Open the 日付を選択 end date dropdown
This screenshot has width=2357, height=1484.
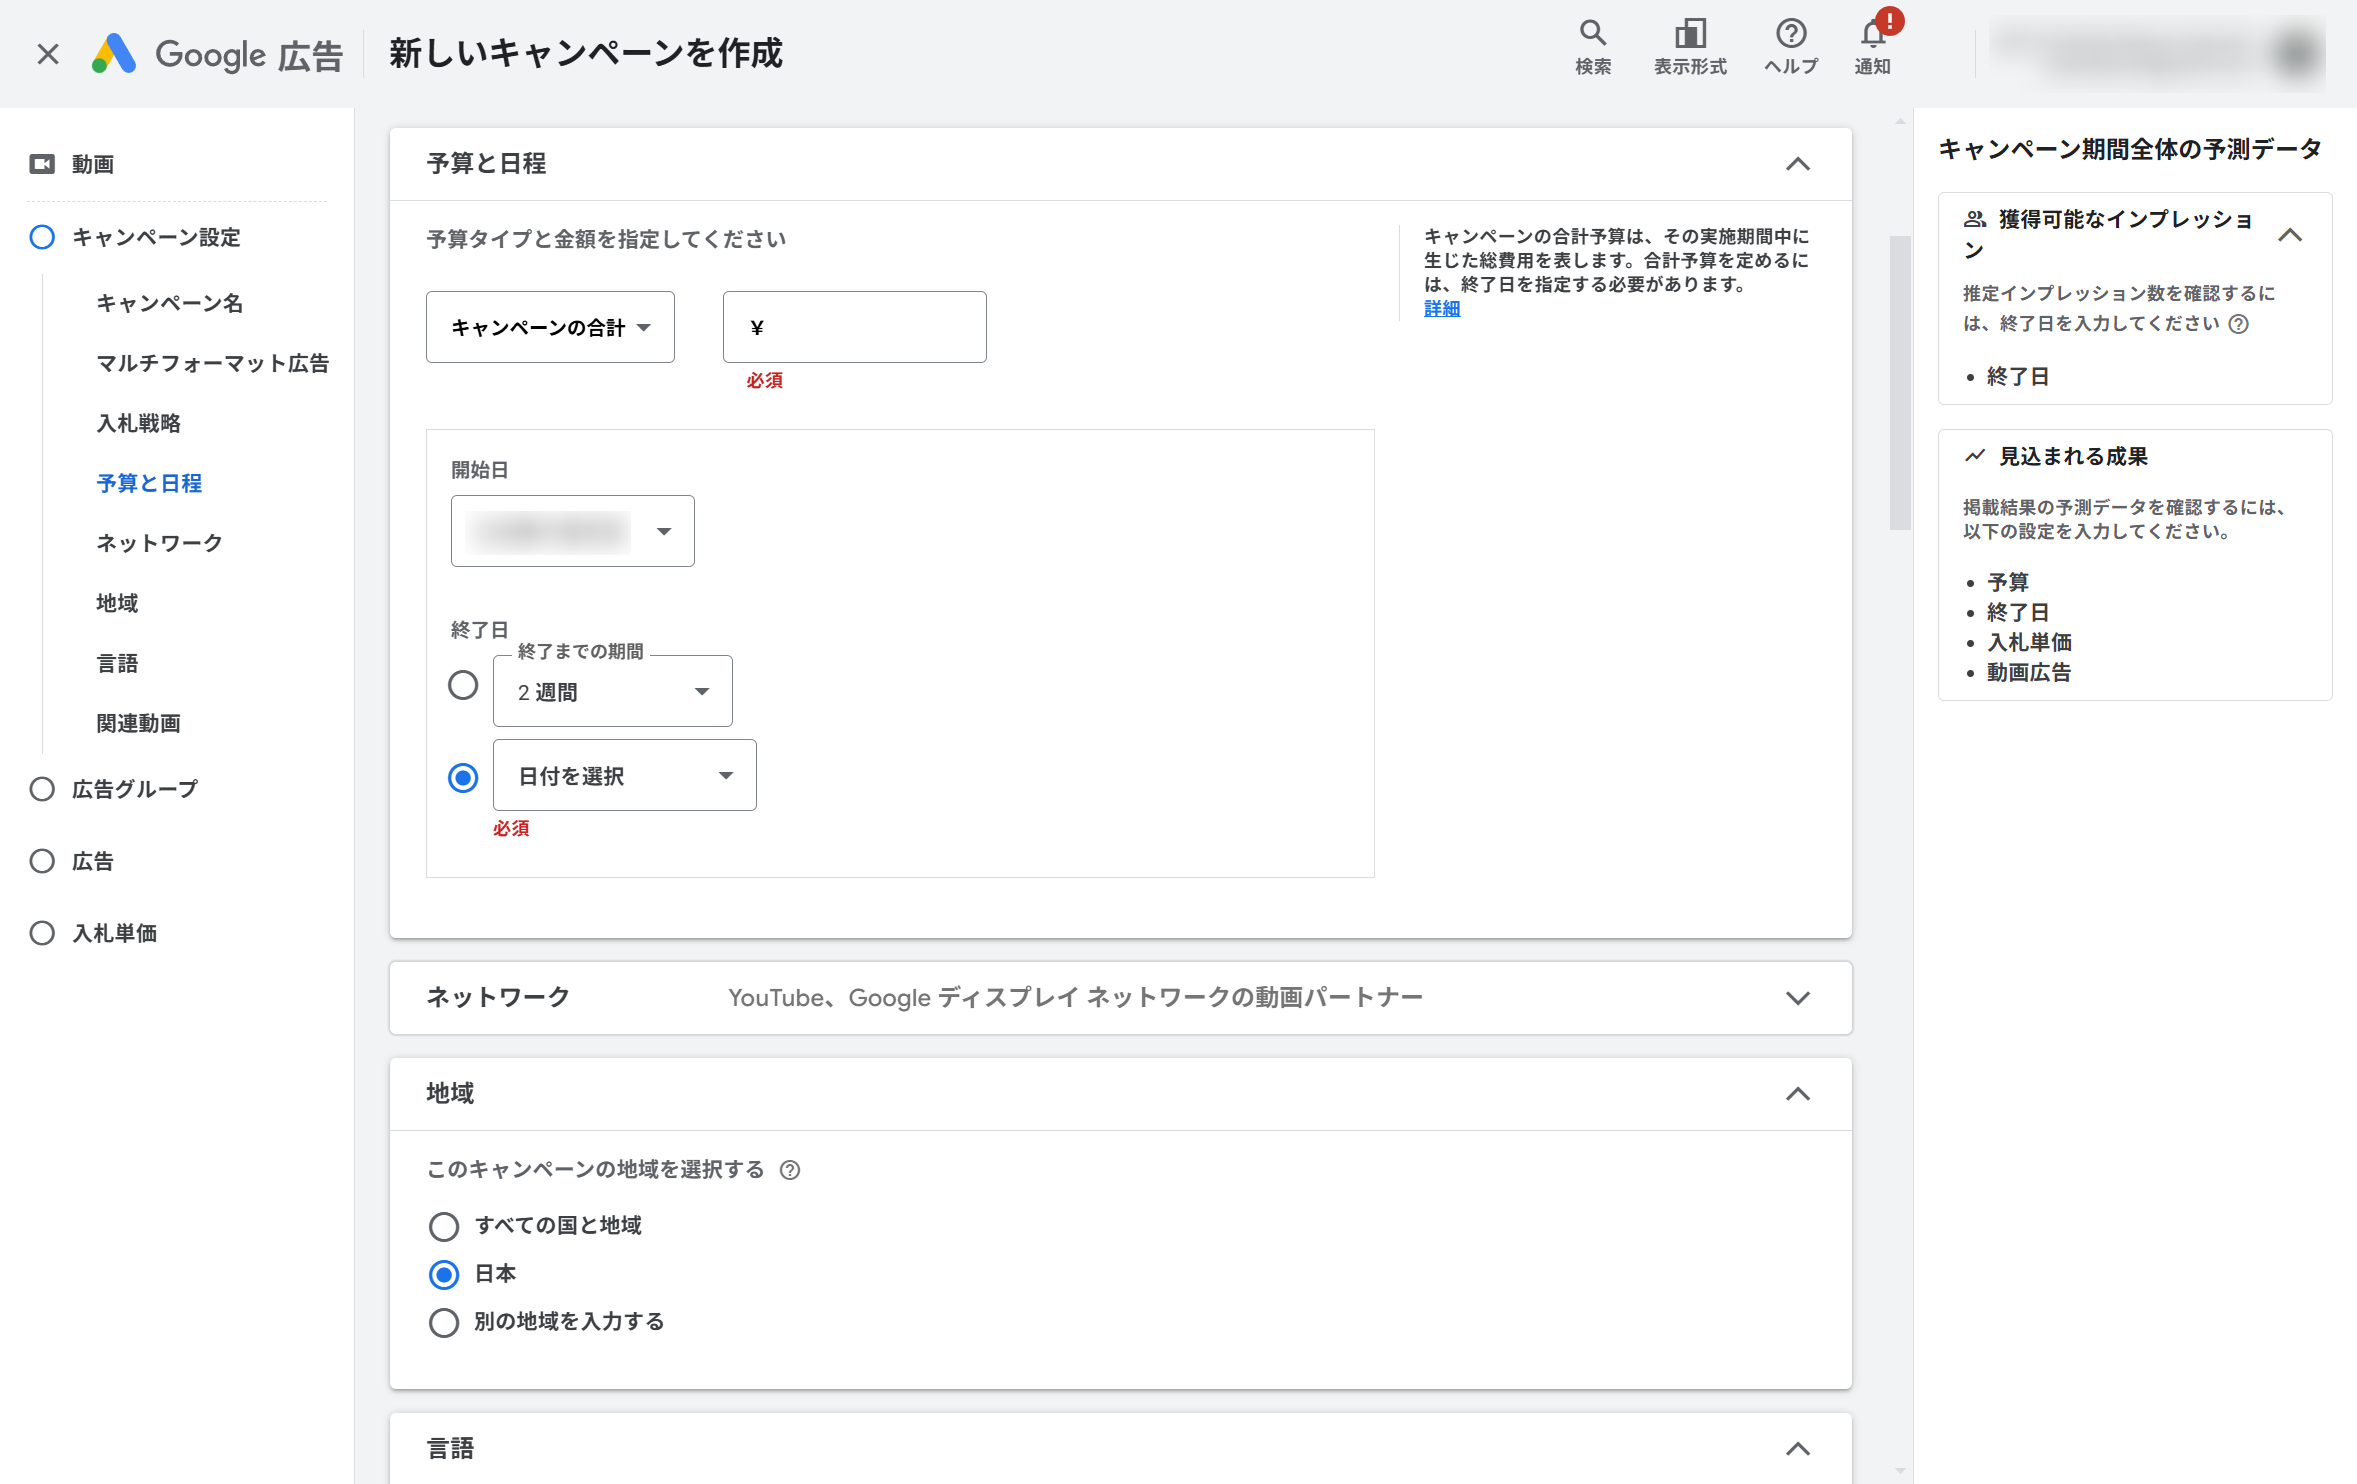coord(624,775)
